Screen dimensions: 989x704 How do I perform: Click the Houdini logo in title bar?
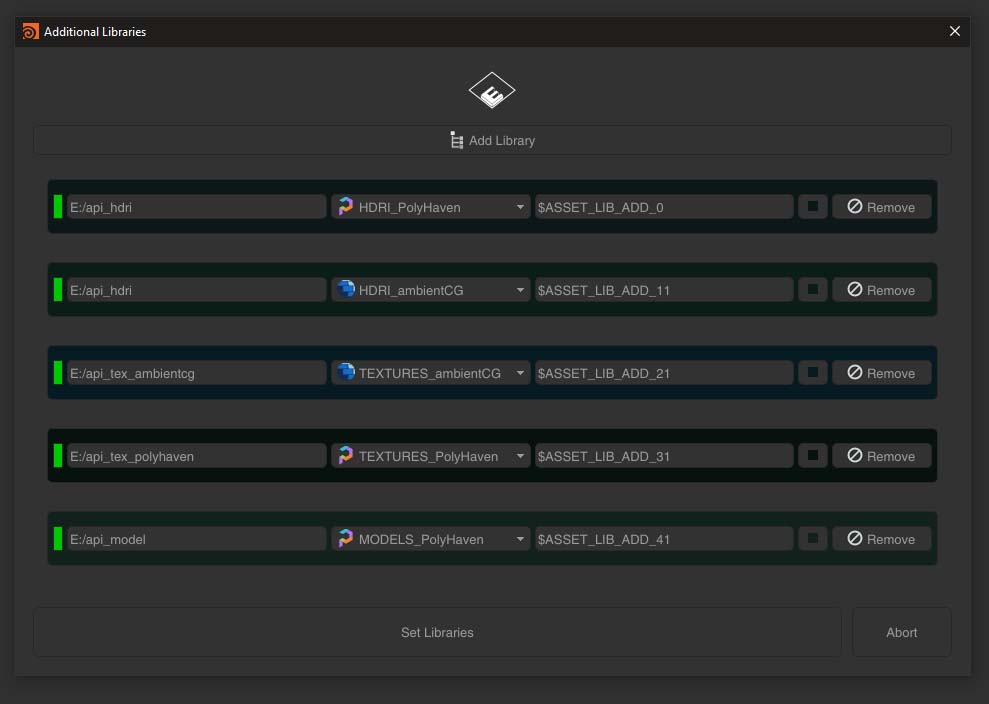tap(30, 31)
